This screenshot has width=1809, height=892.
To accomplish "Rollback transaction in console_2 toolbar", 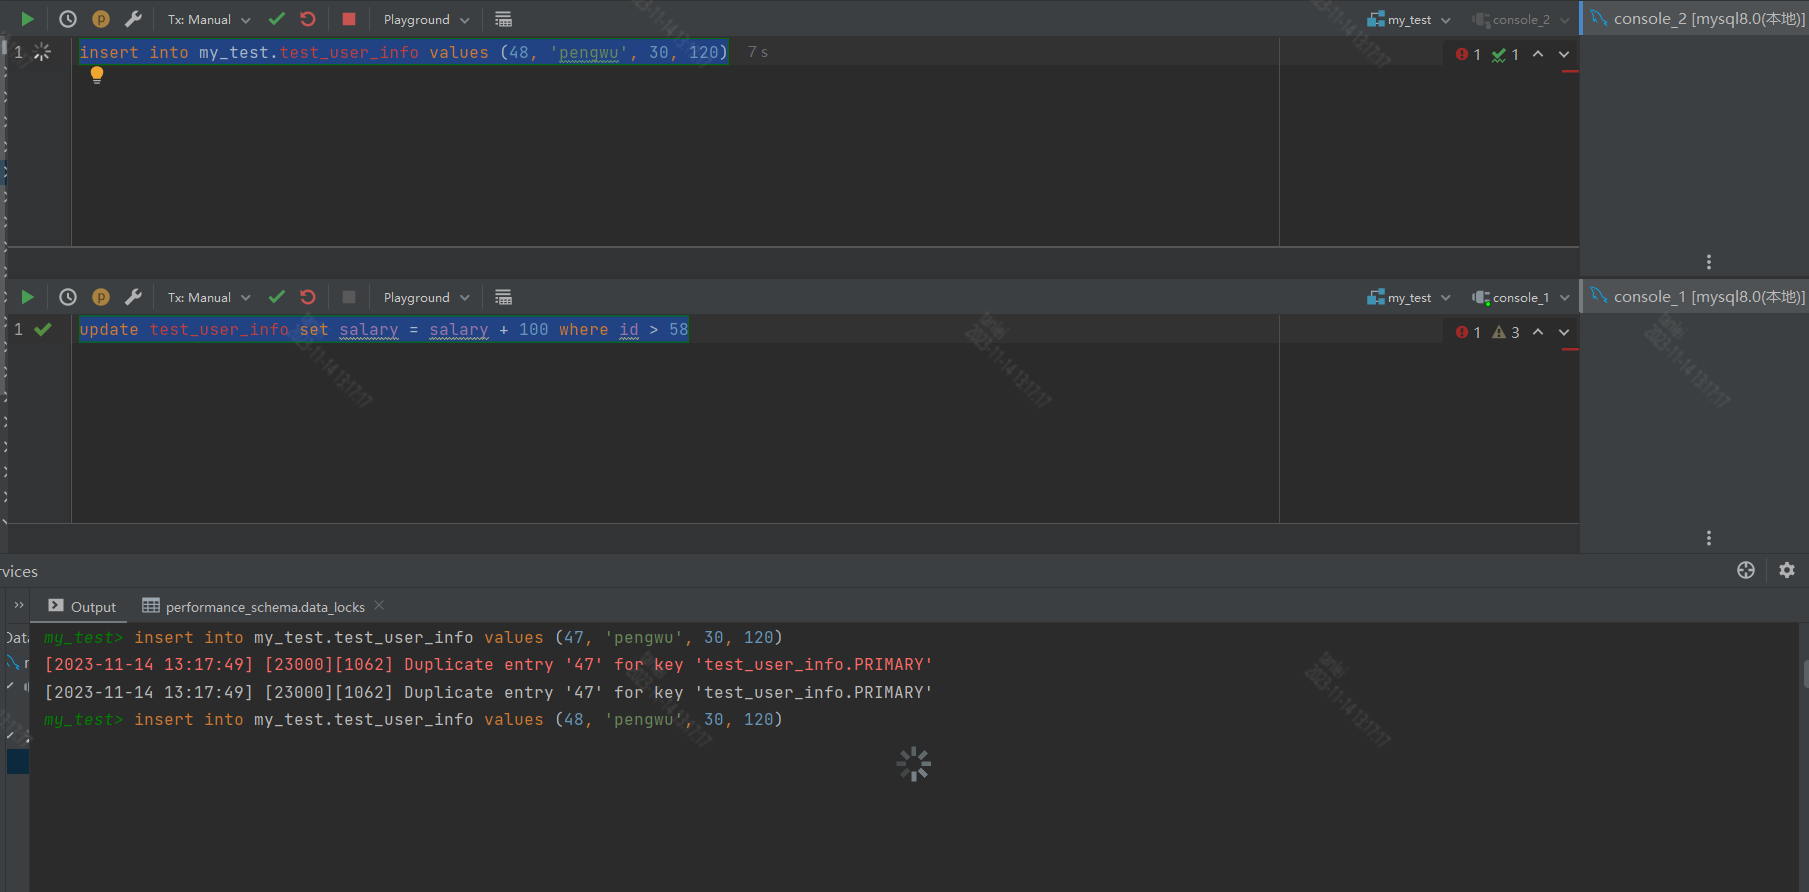I will [308, 19].
